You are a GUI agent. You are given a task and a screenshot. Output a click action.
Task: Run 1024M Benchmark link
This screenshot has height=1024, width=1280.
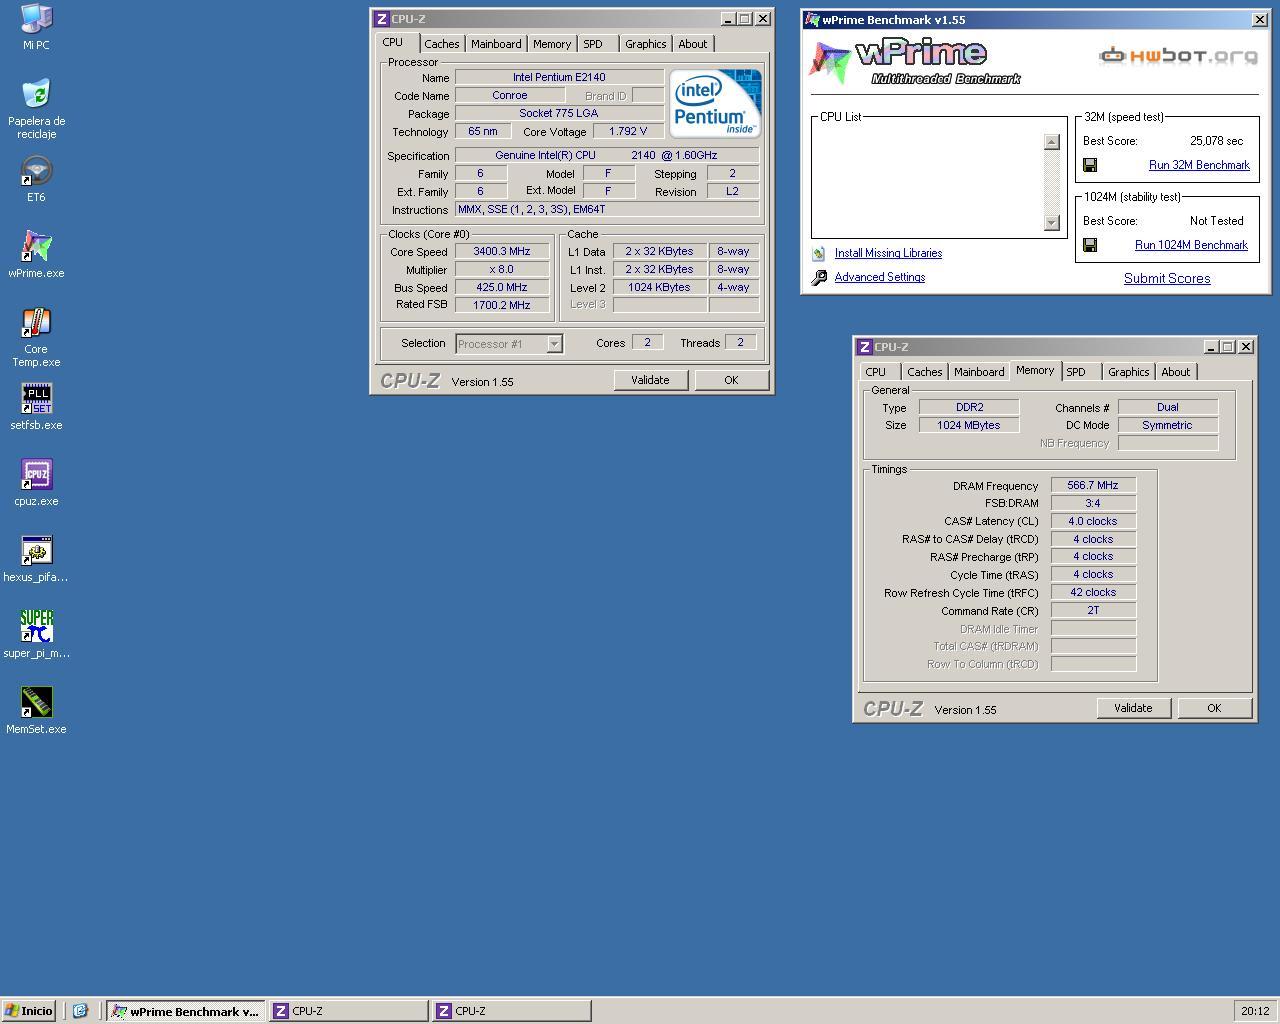1191,245
